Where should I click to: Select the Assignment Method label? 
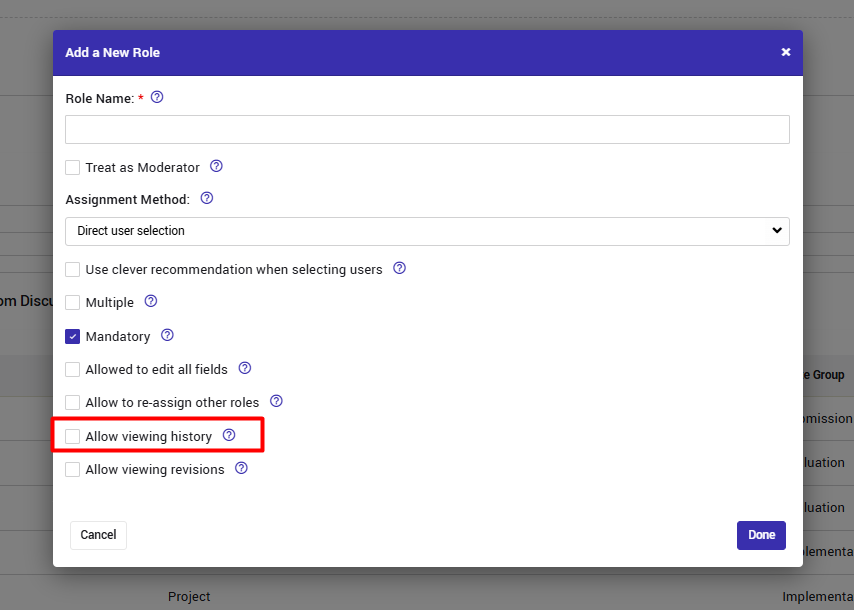tap(127, 200)
